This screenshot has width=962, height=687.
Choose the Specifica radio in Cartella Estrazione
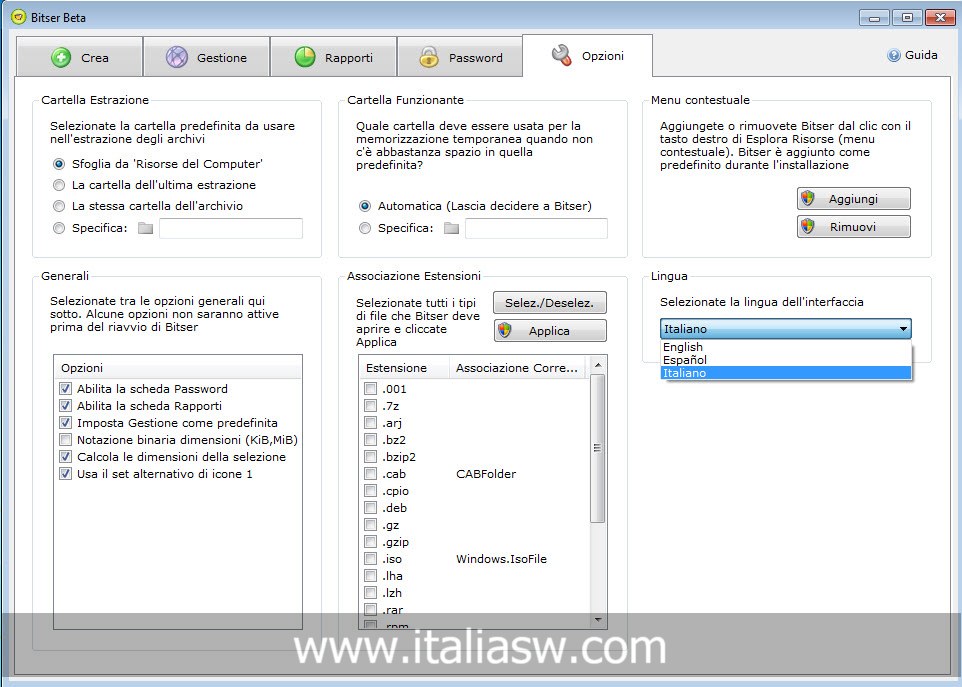click(x=59, y=228)
